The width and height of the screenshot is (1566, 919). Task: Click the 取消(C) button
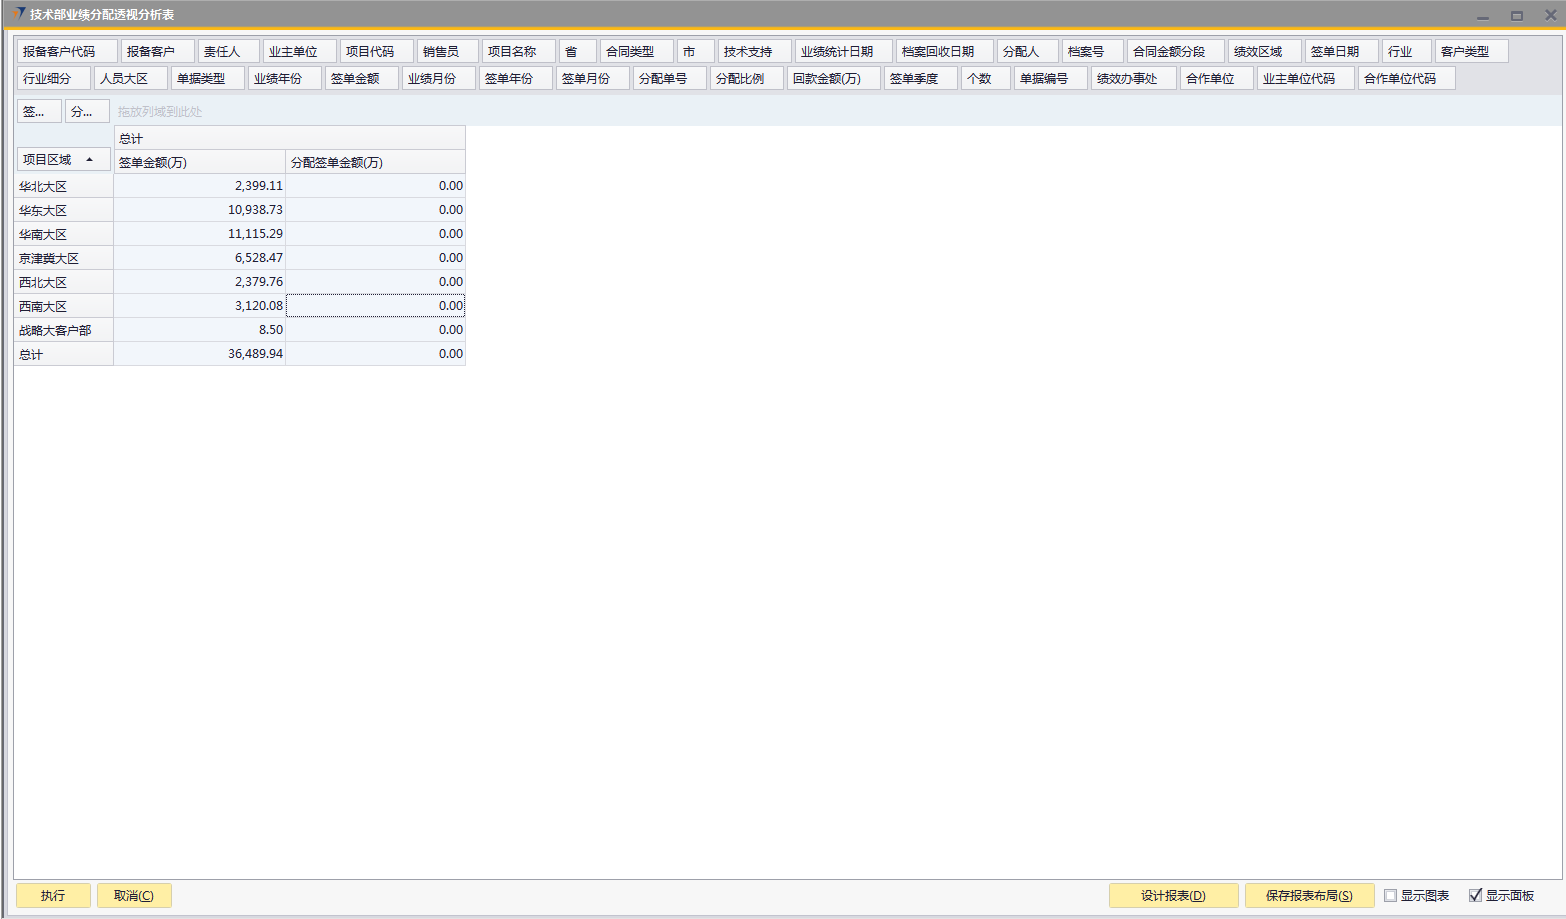point(134,895)
